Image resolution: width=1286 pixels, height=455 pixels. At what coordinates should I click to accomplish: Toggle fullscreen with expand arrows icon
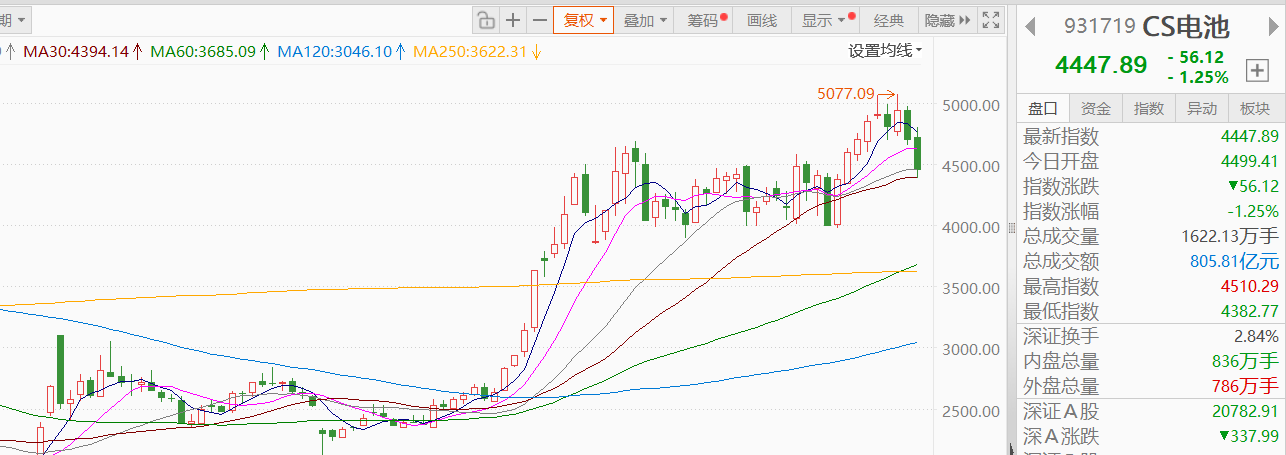point(991,20)
